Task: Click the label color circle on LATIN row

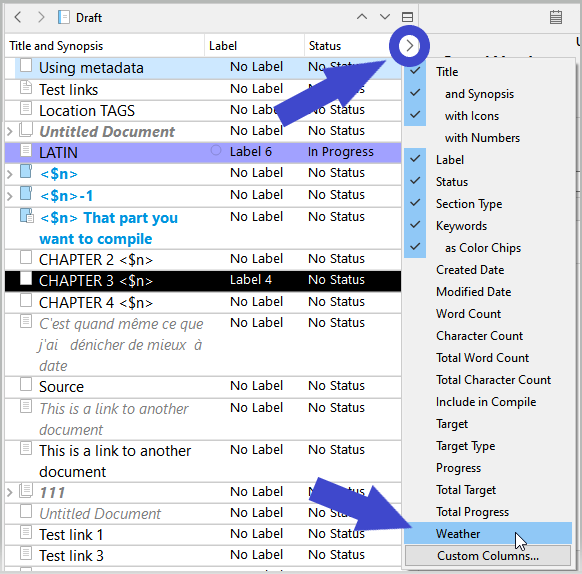Action: (x=216, y=150)
